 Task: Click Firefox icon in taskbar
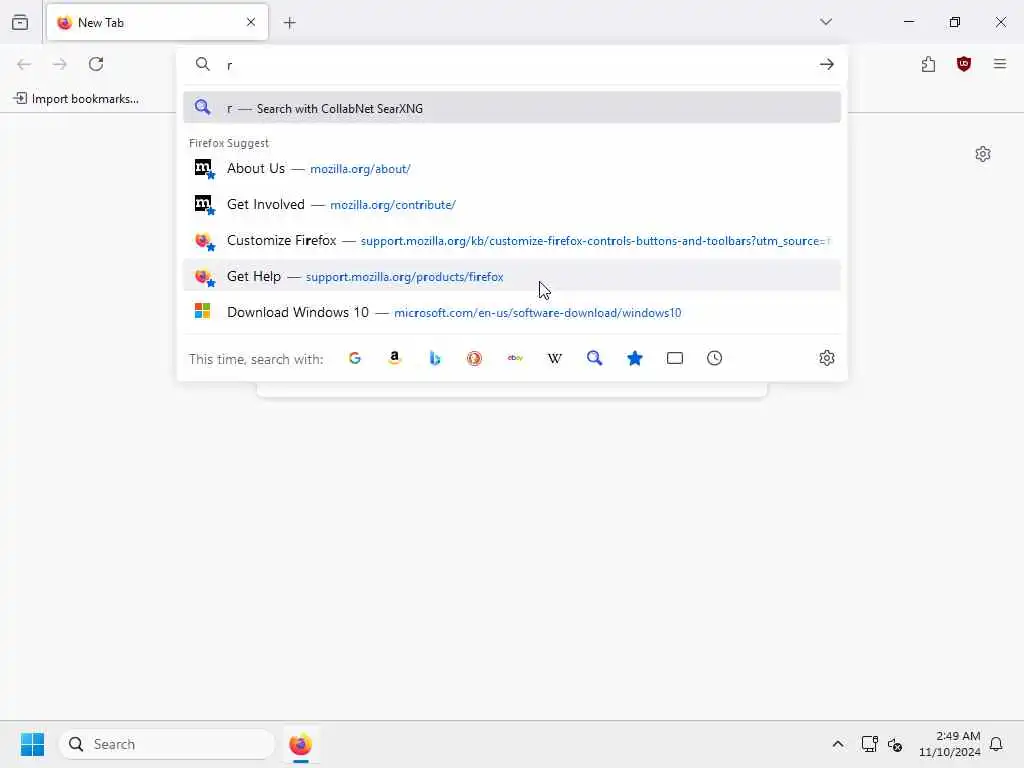coord(300,744)
